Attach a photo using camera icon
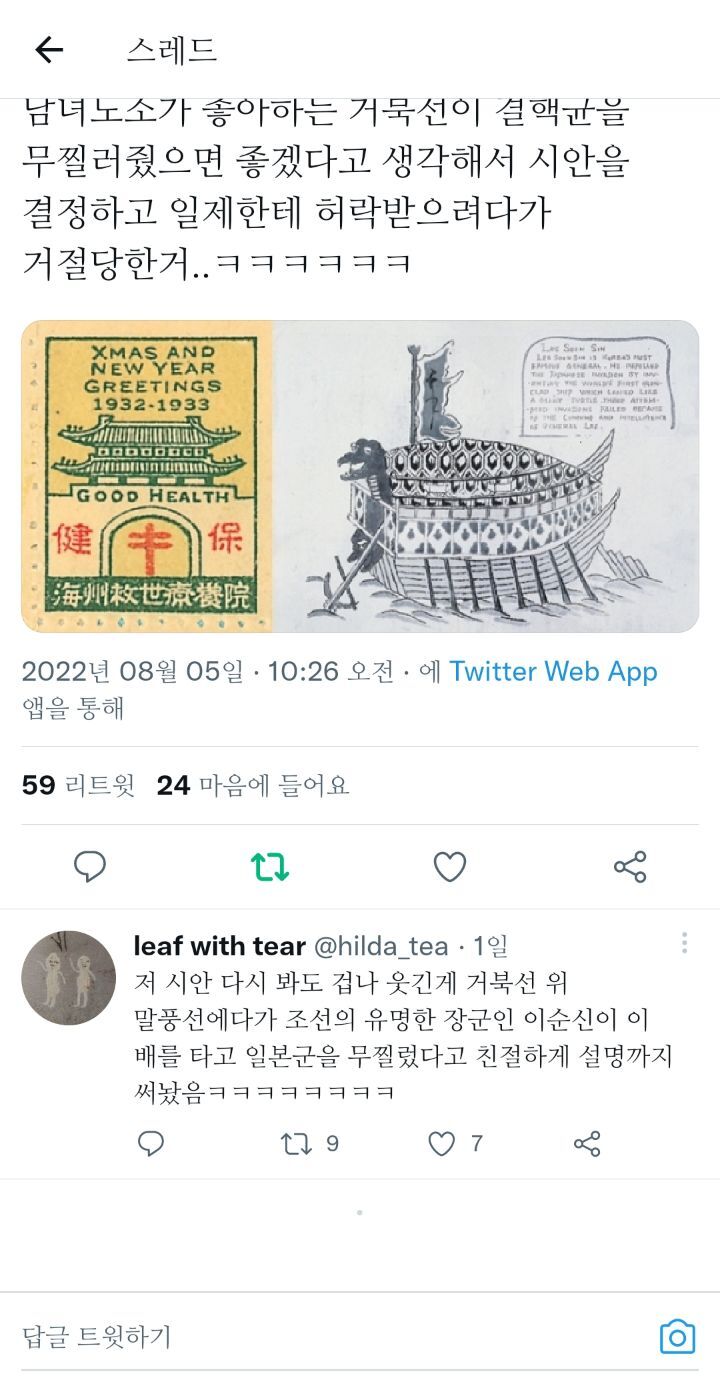Viewport: 720px width, 1380px height. click(677, 1337)
